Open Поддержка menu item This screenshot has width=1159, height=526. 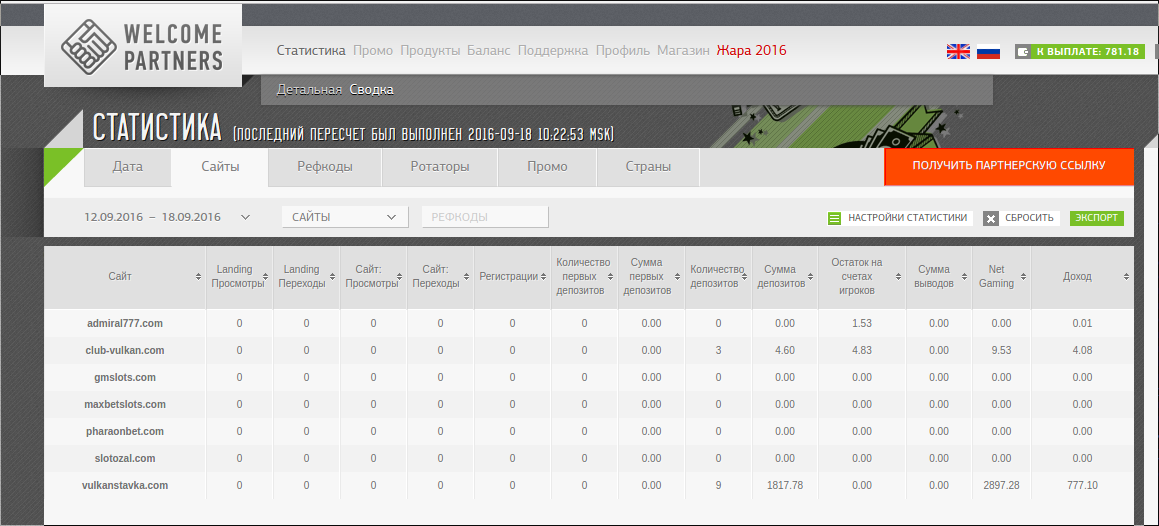pos(553,51)
